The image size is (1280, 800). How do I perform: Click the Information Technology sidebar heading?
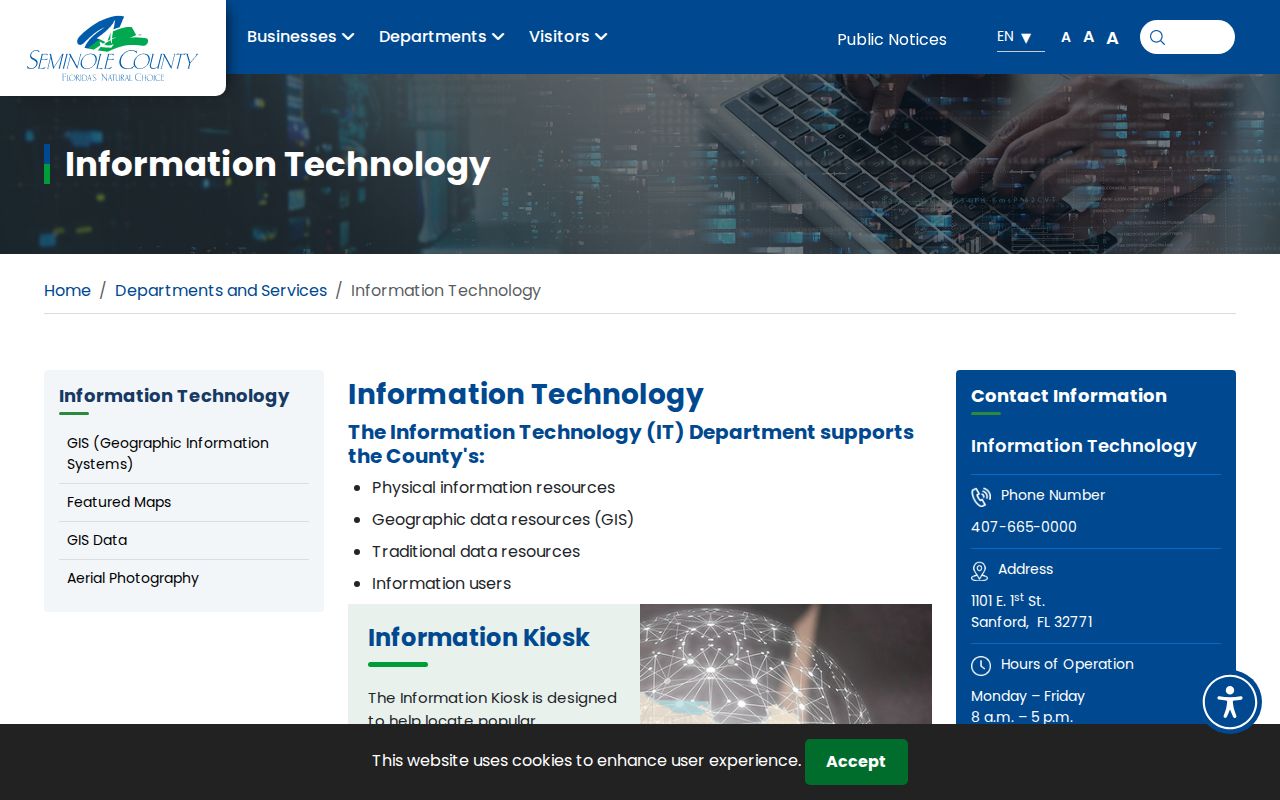pyautogui.click(x=174, y=395)
